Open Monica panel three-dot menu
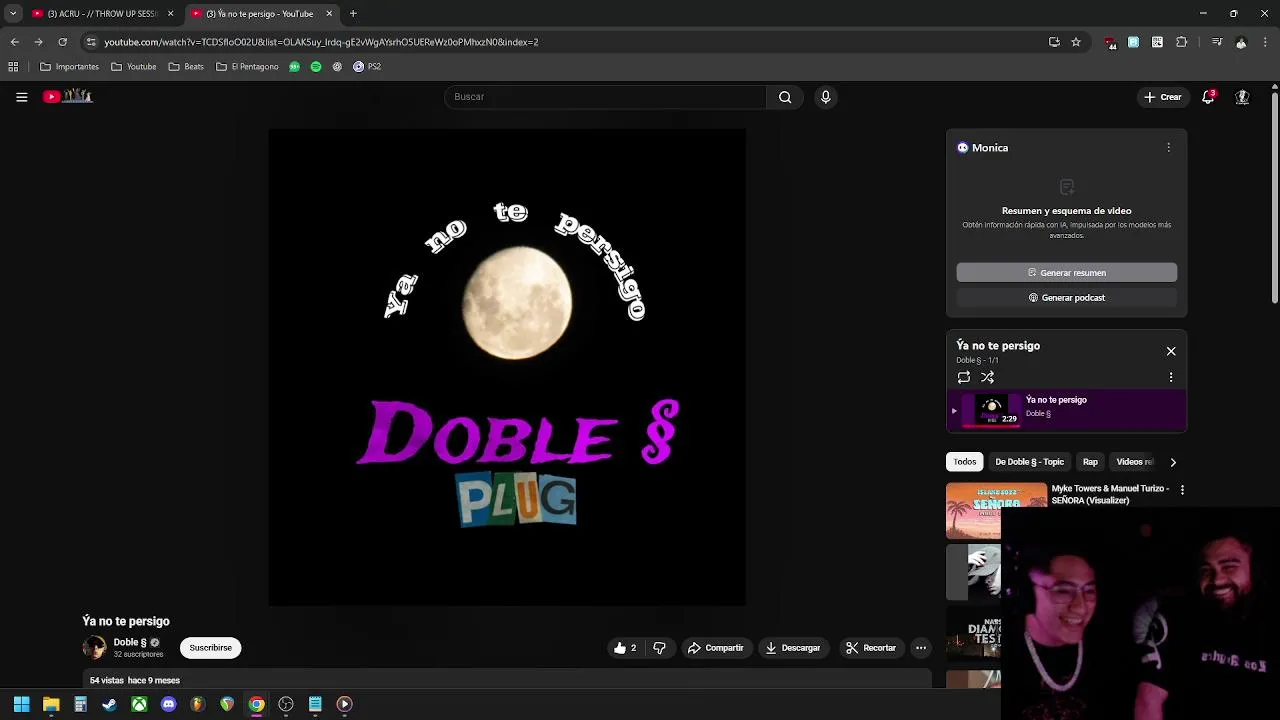This screenshot has height=720, width=1280. pyautogui.click(x=1168, y=147)
